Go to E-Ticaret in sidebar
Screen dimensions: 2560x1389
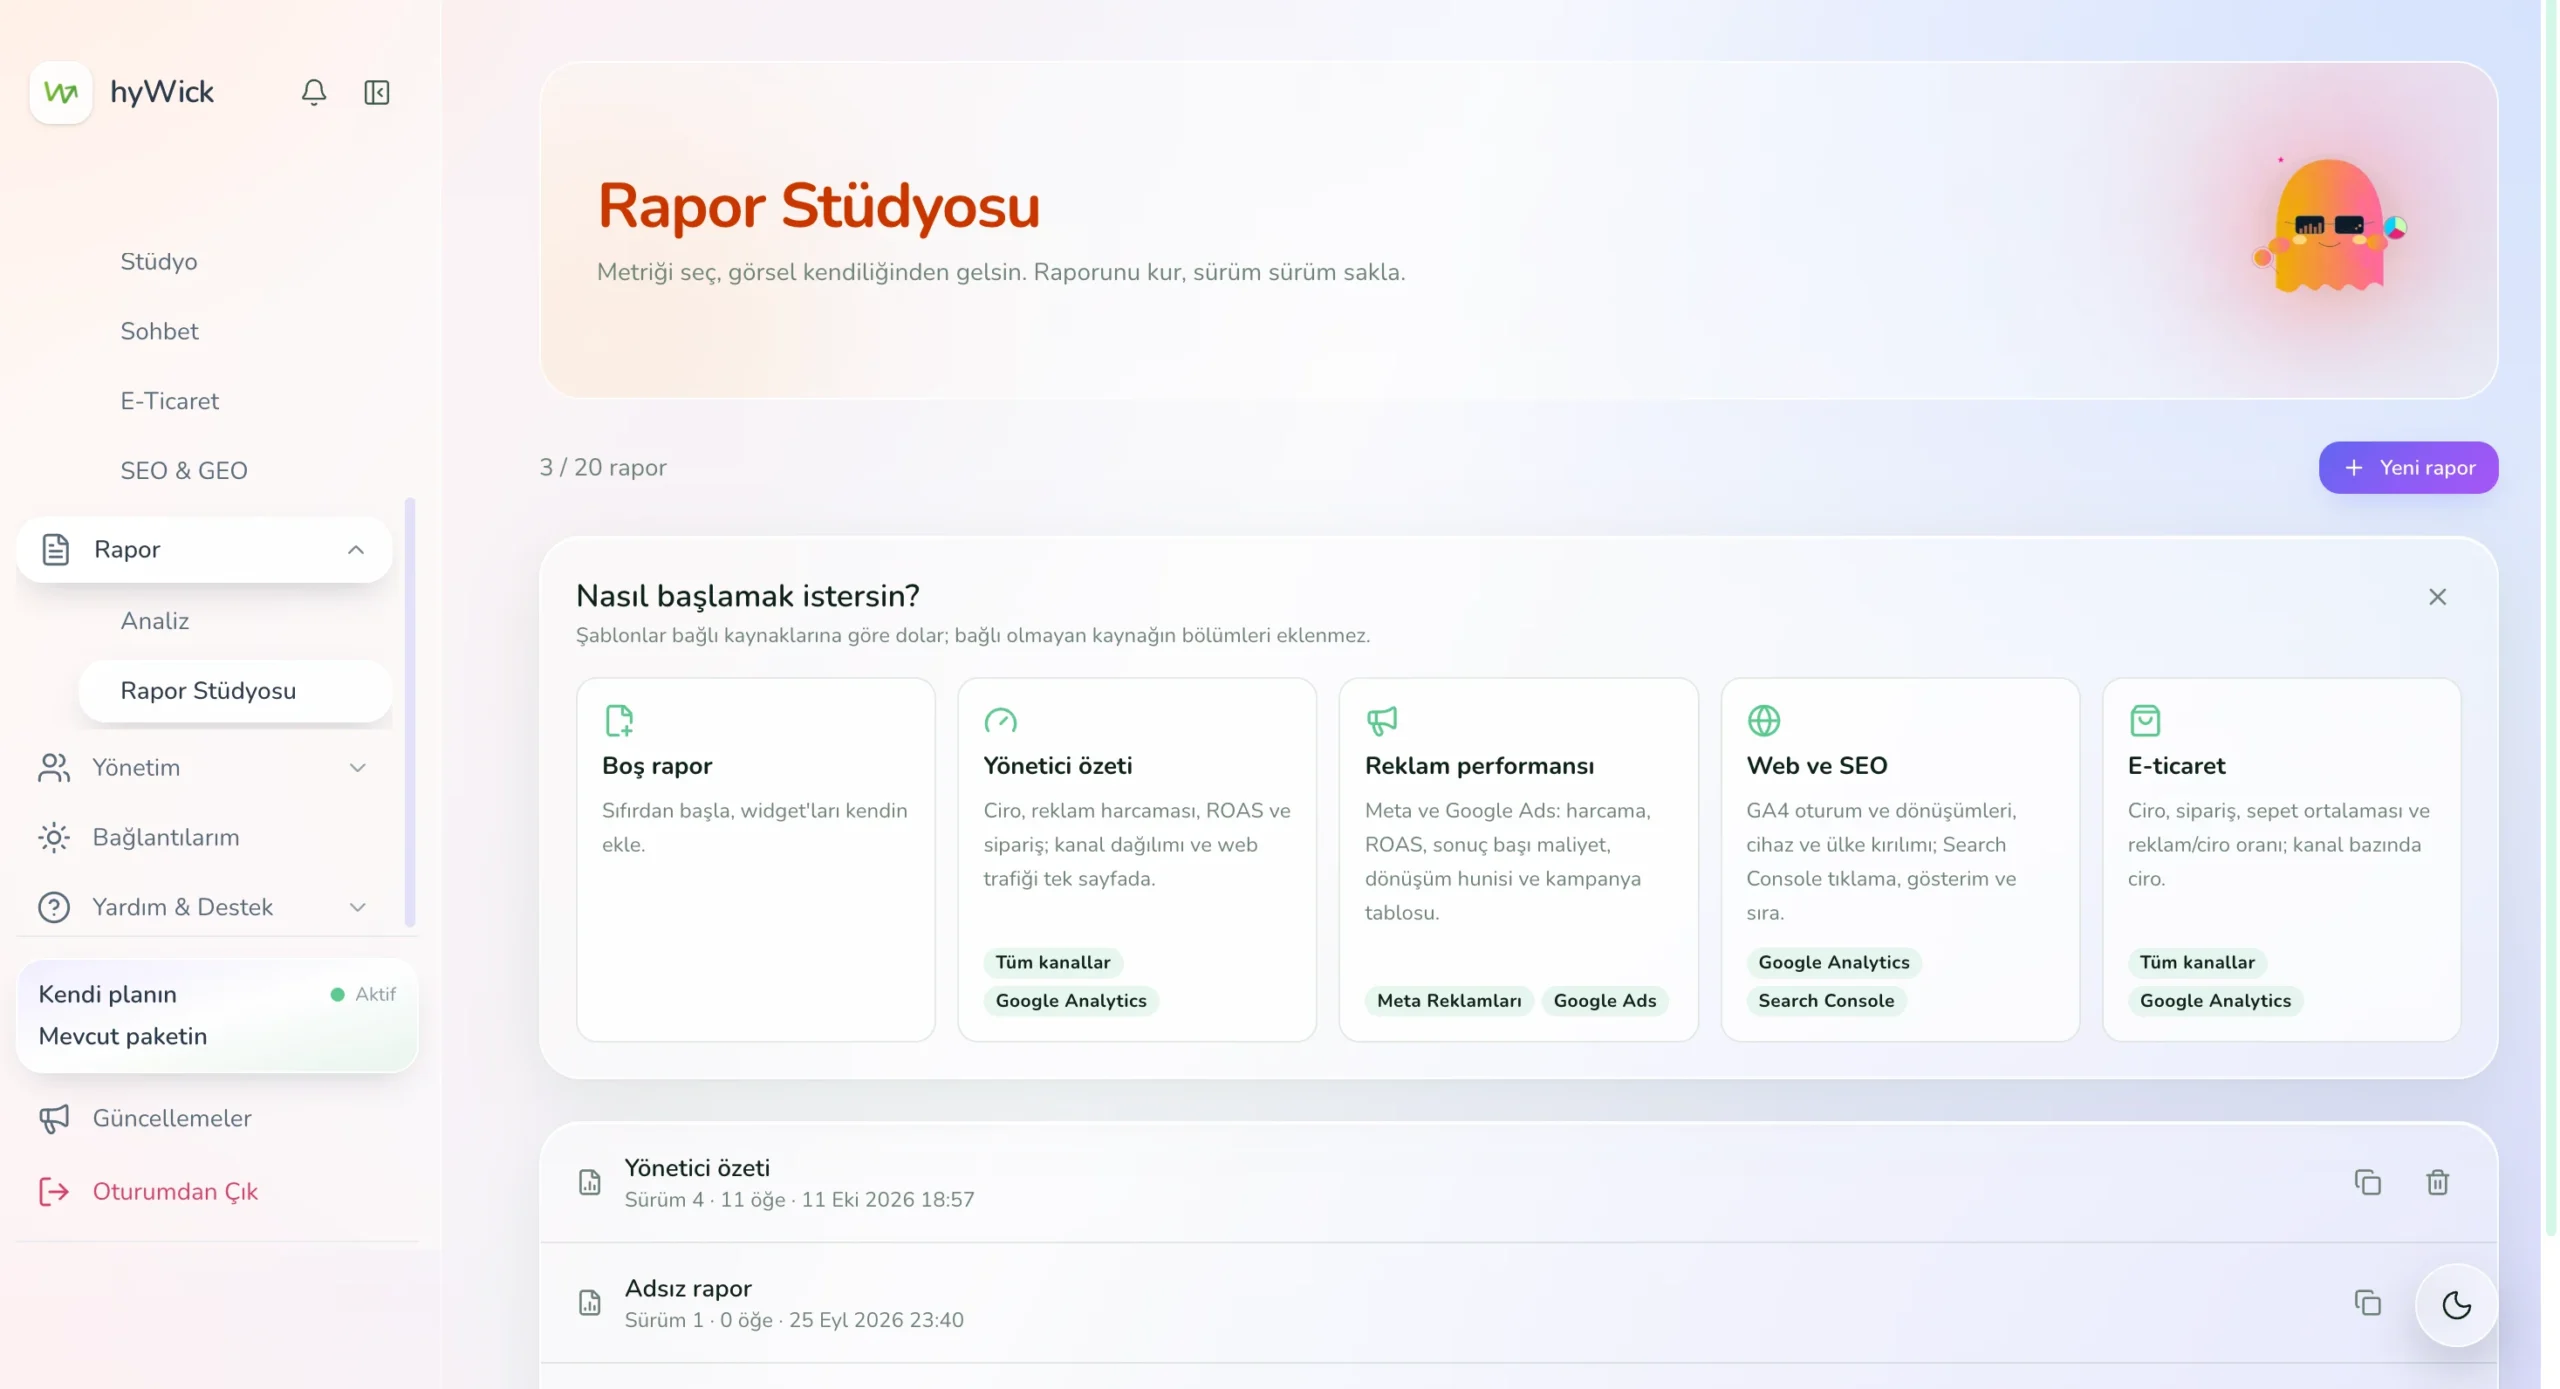coord(169,401)
